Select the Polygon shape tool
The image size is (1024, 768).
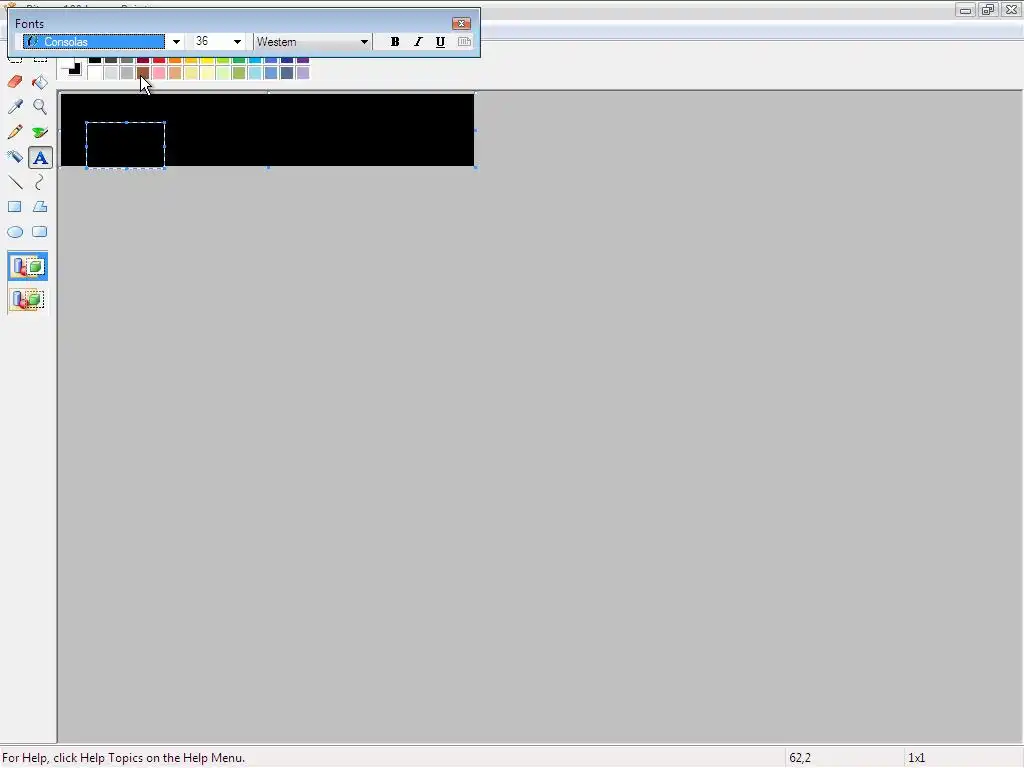pyautogui.click(x=40, y=207)
